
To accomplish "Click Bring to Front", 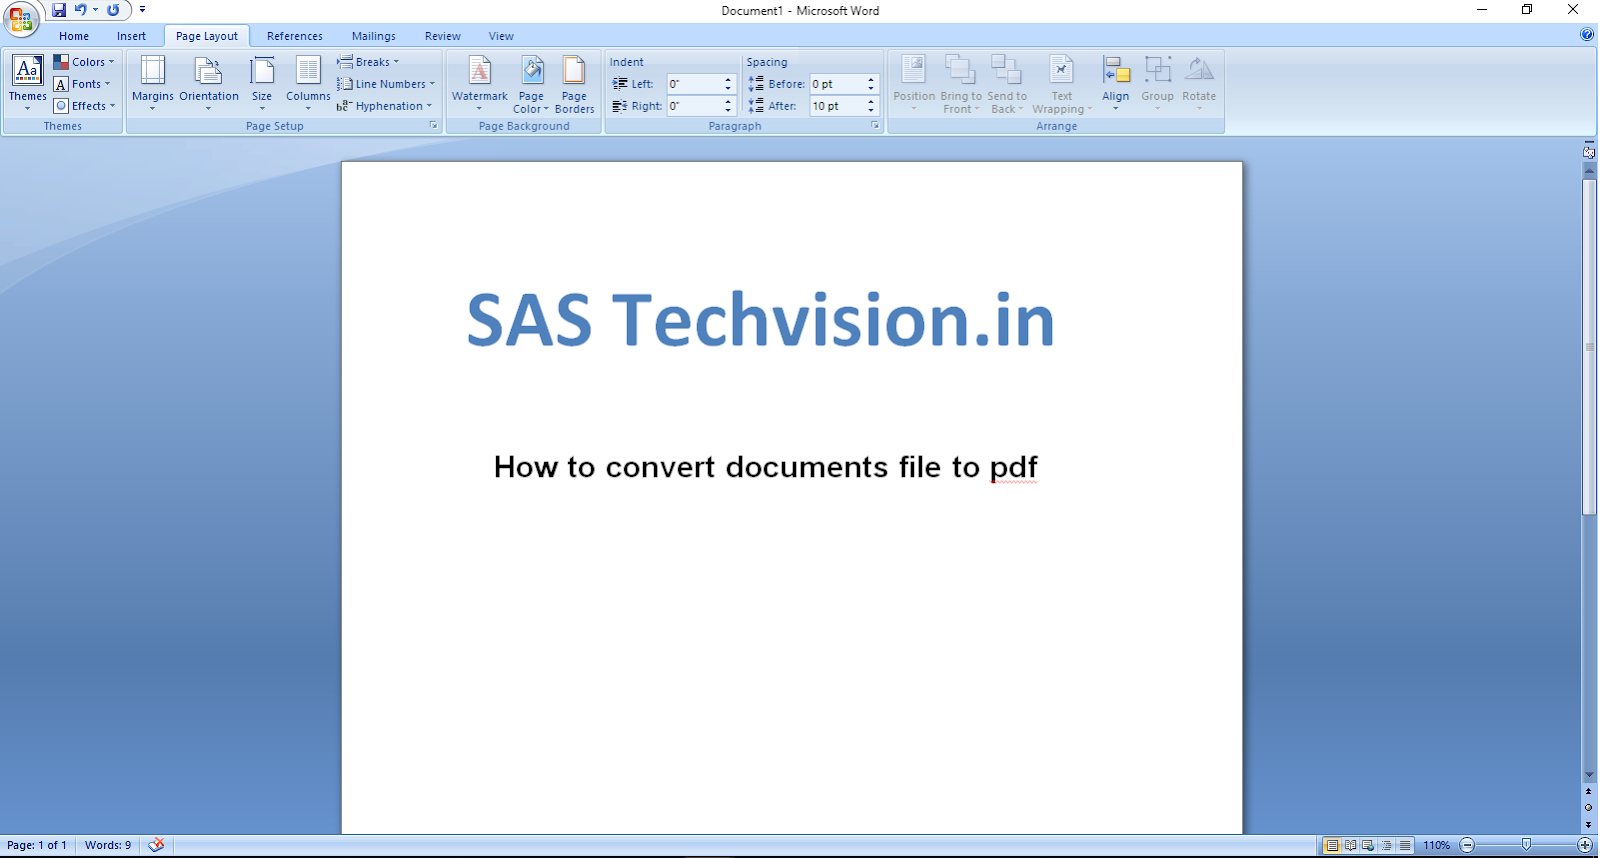I will [x=961, y=84].
